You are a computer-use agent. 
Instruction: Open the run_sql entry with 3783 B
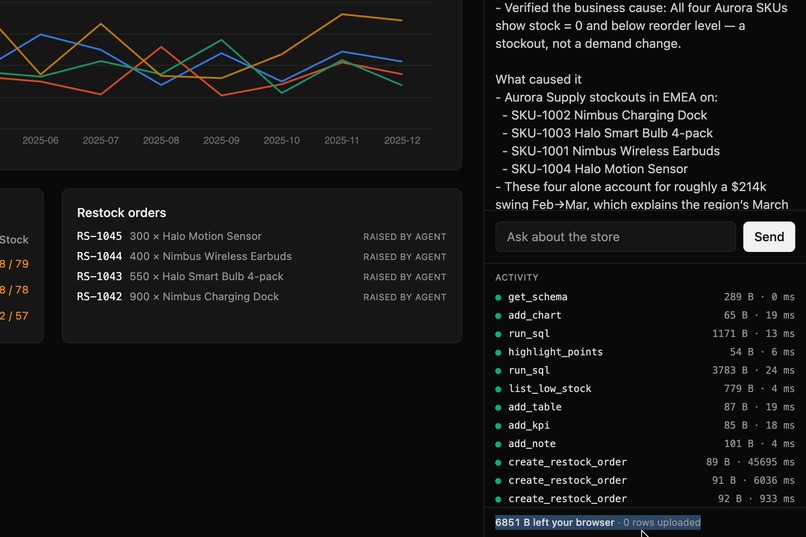pos(645,371)
